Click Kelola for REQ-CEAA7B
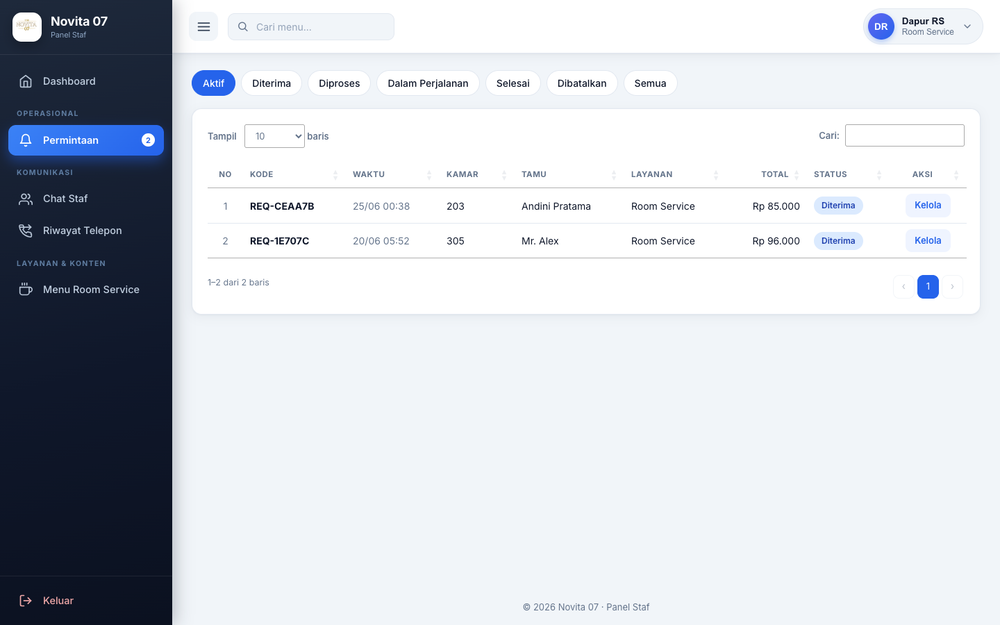The image size is (1000, 625). pyautogui.click(x=927, y=205)
